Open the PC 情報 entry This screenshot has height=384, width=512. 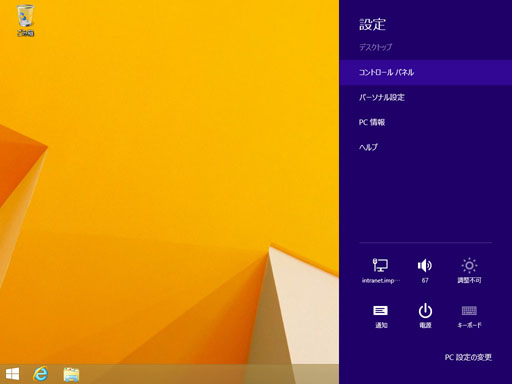[425, 122]
